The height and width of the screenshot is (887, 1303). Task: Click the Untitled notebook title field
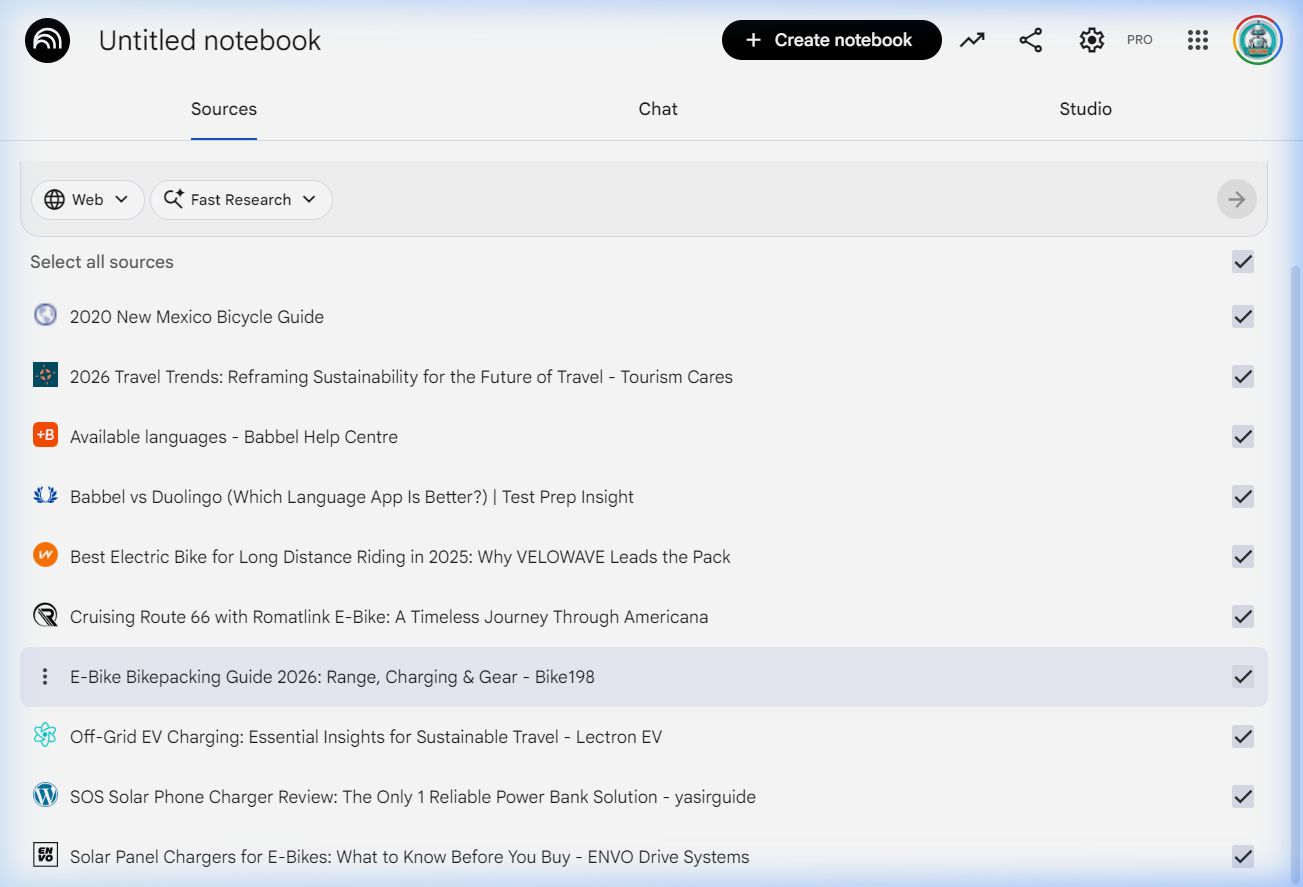(x=210, y=41)
